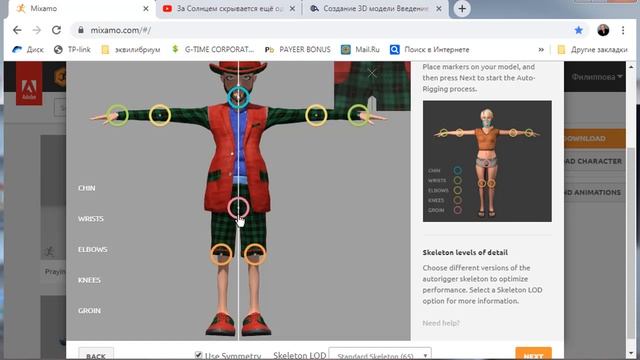
Task: Open the TP-link bookmark
Action: pyautogui.click(x=72, y=49)
